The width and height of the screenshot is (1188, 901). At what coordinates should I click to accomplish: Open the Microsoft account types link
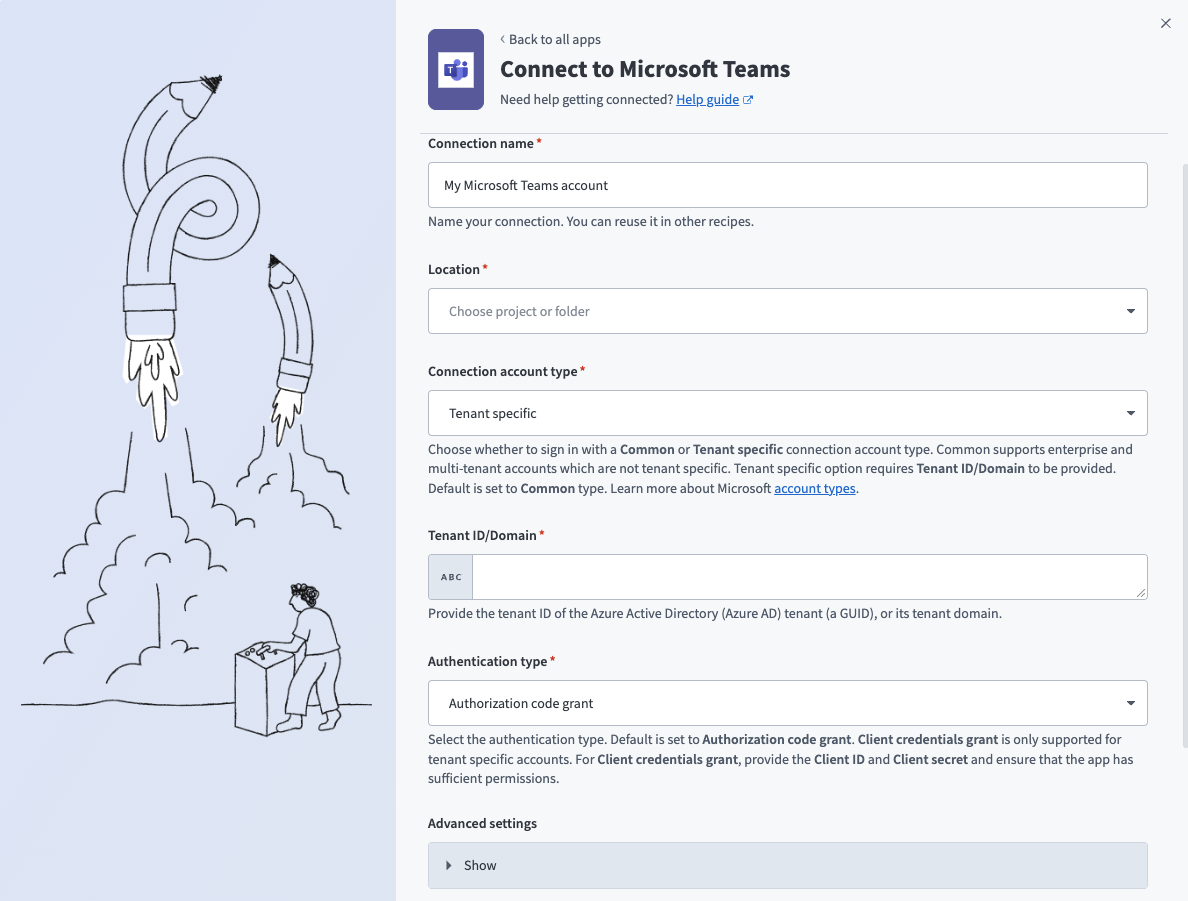coord(814,489)
